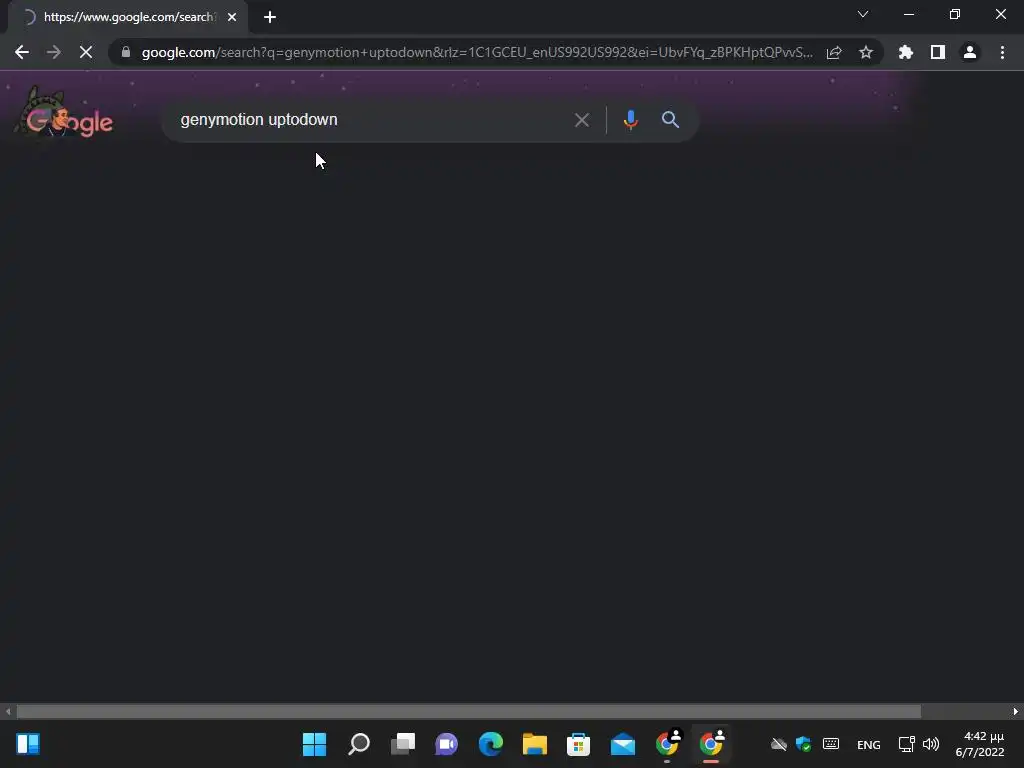
Task: Open the Chrome profile menu
Action: (970, 52)
